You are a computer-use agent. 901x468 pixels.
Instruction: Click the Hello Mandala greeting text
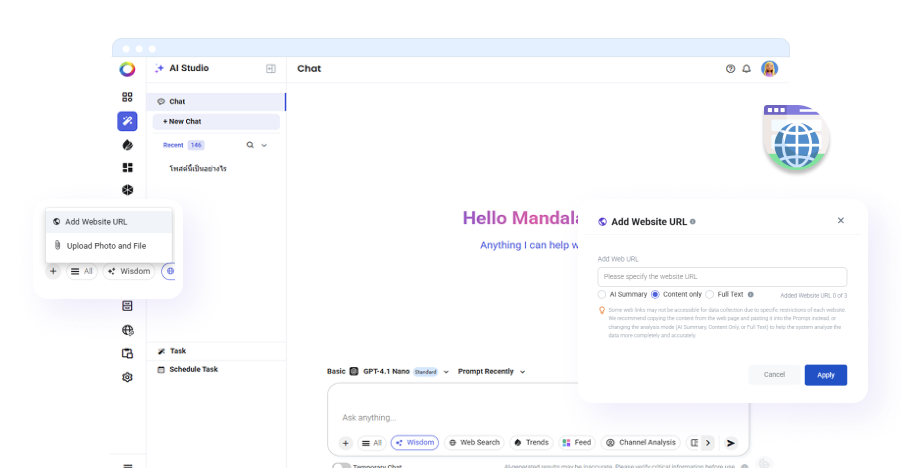(521, 218)
